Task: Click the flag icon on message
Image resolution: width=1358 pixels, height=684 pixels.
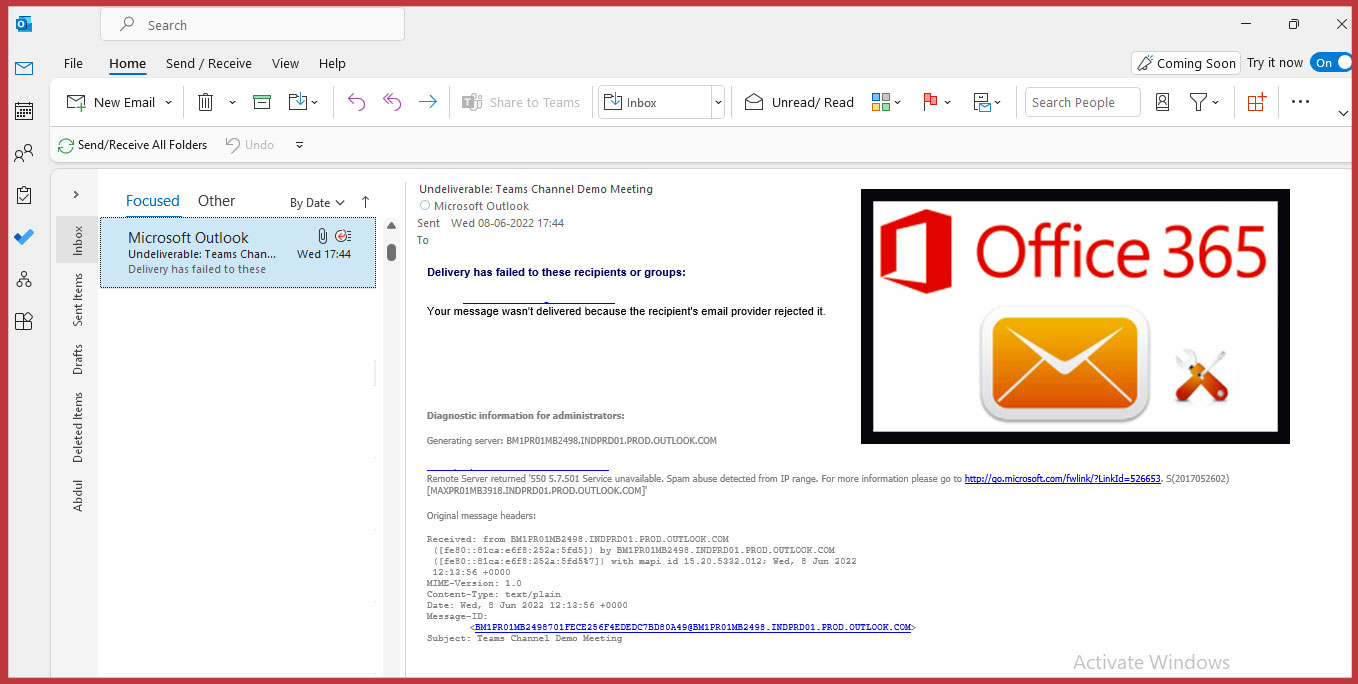Action: [343, 236]
